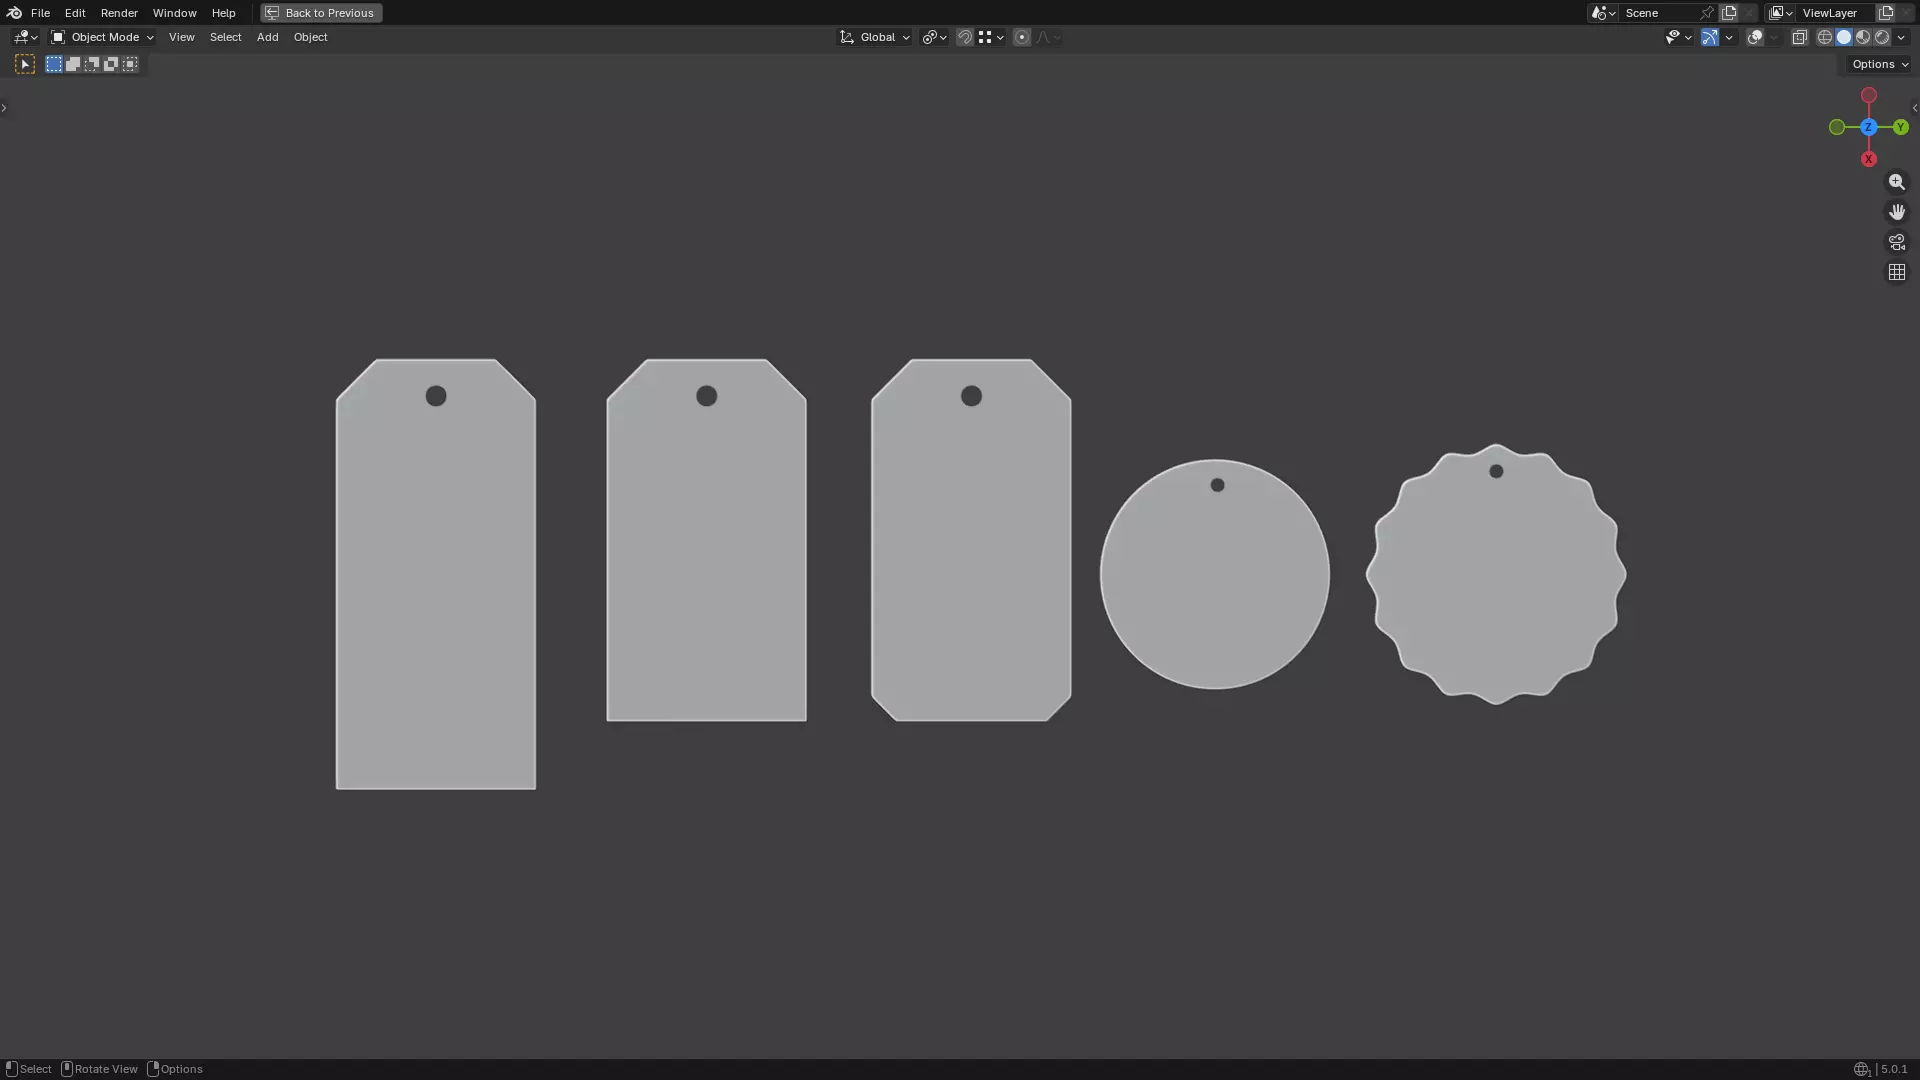Open the gizmo settings dropdown arrow
The image size is (1920, 1080).
(x=1729, y=37)
